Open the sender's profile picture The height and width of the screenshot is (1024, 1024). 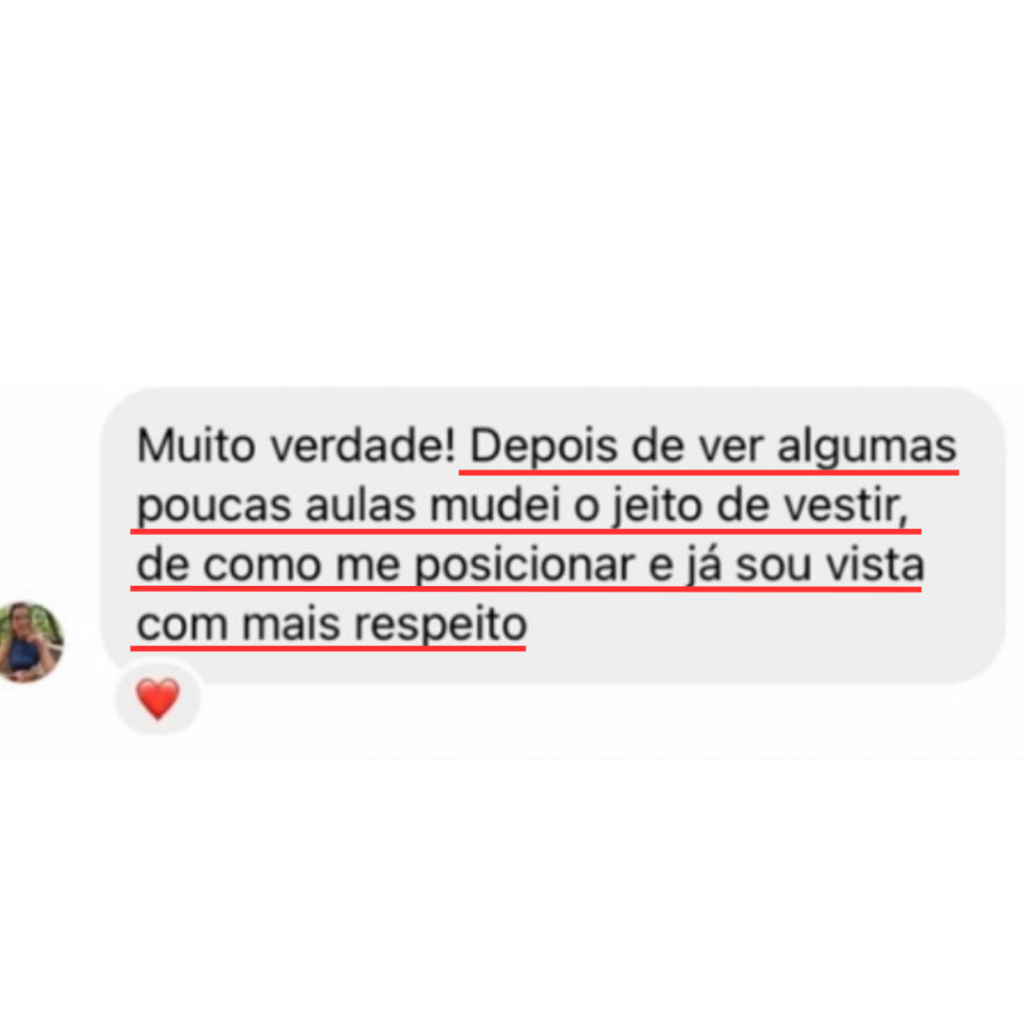pyautogui.click(x=30, y=643)
